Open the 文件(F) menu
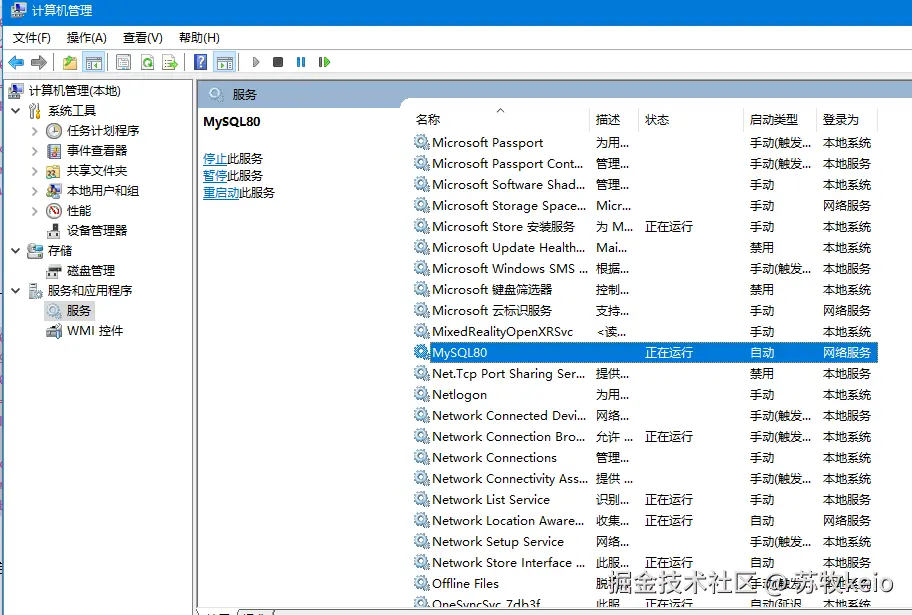Image resolution: width=912 pixels, height=615 pixels. click(32, 38)
